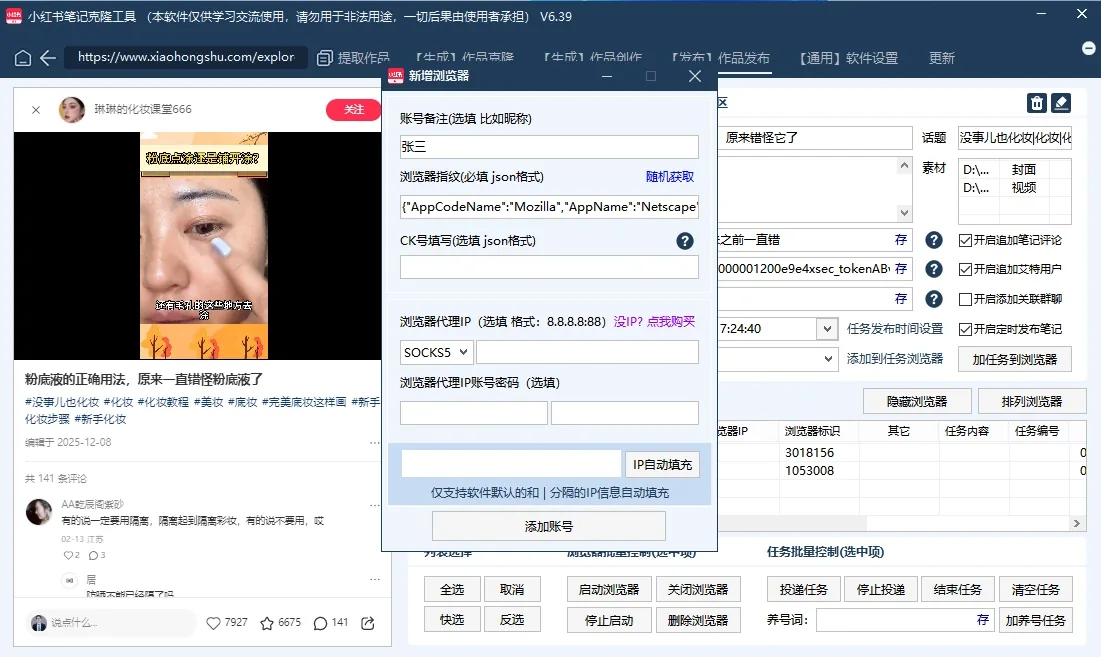Click help icon beside 之前一直错 field
The height and width of the screenshot is (657, 1101).
click(933, 240)
